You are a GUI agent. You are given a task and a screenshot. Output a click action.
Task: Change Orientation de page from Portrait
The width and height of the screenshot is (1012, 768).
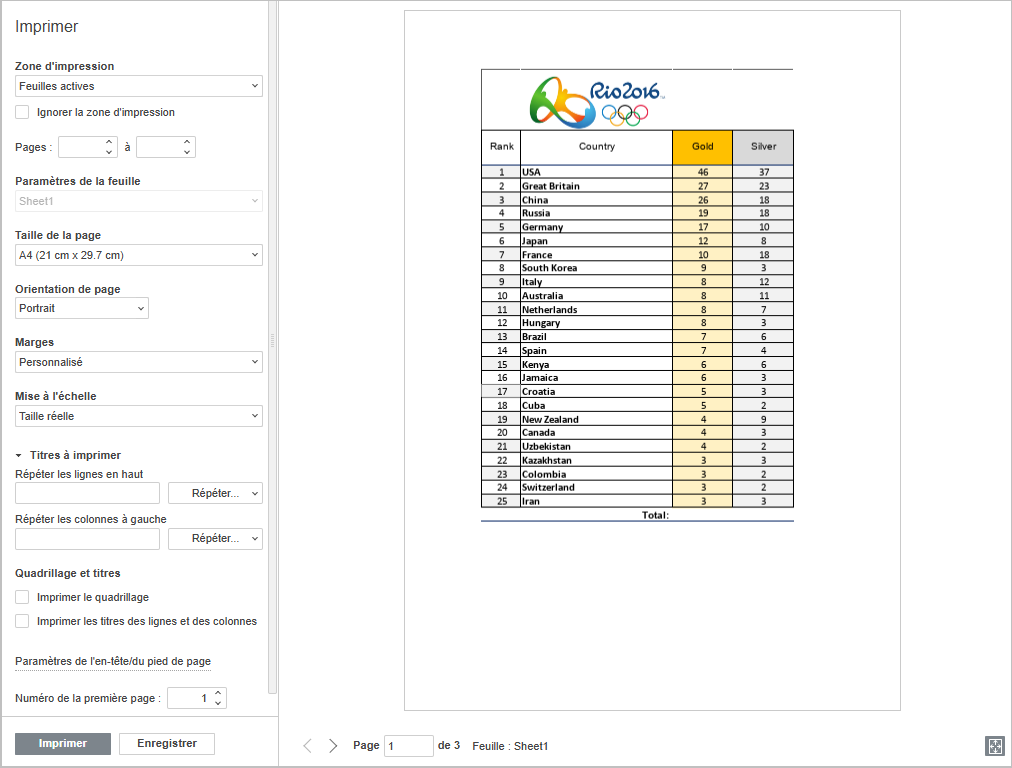82,308
